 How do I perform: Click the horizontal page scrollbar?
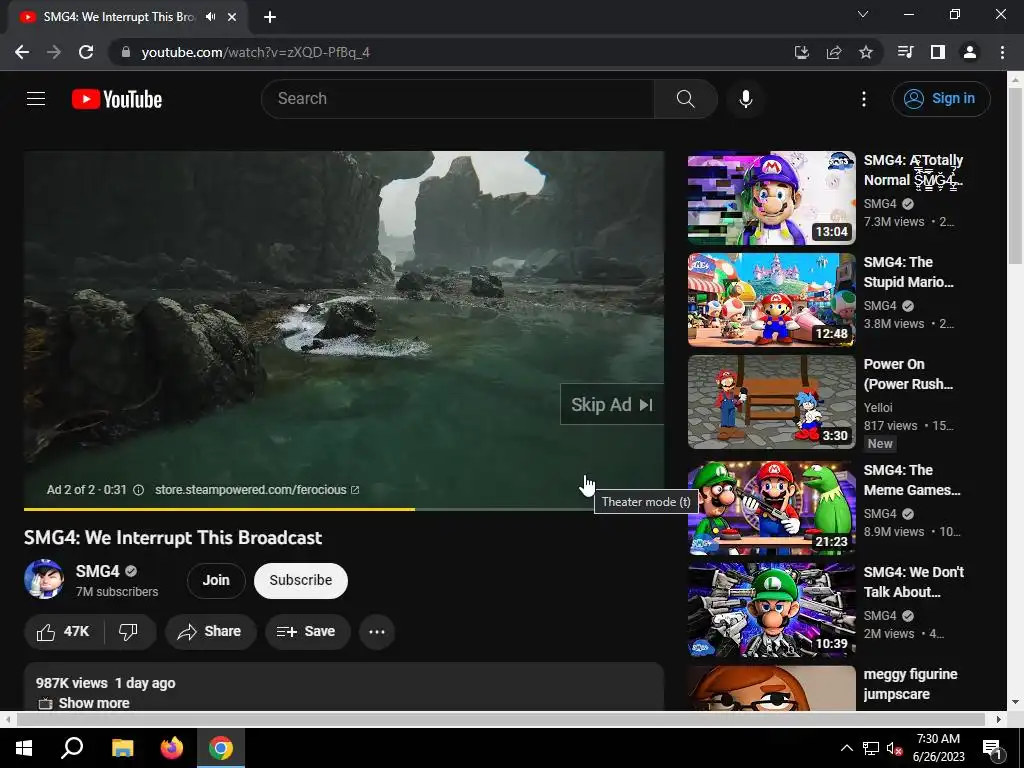500,719
